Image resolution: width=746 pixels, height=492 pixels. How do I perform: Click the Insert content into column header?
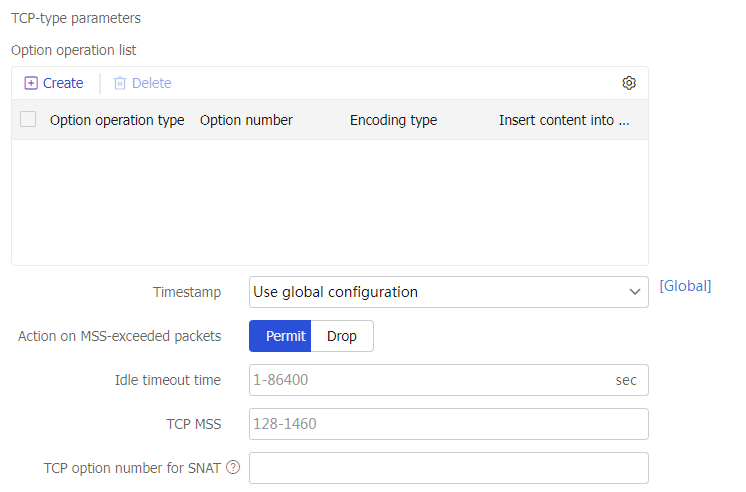pos(564,120)
